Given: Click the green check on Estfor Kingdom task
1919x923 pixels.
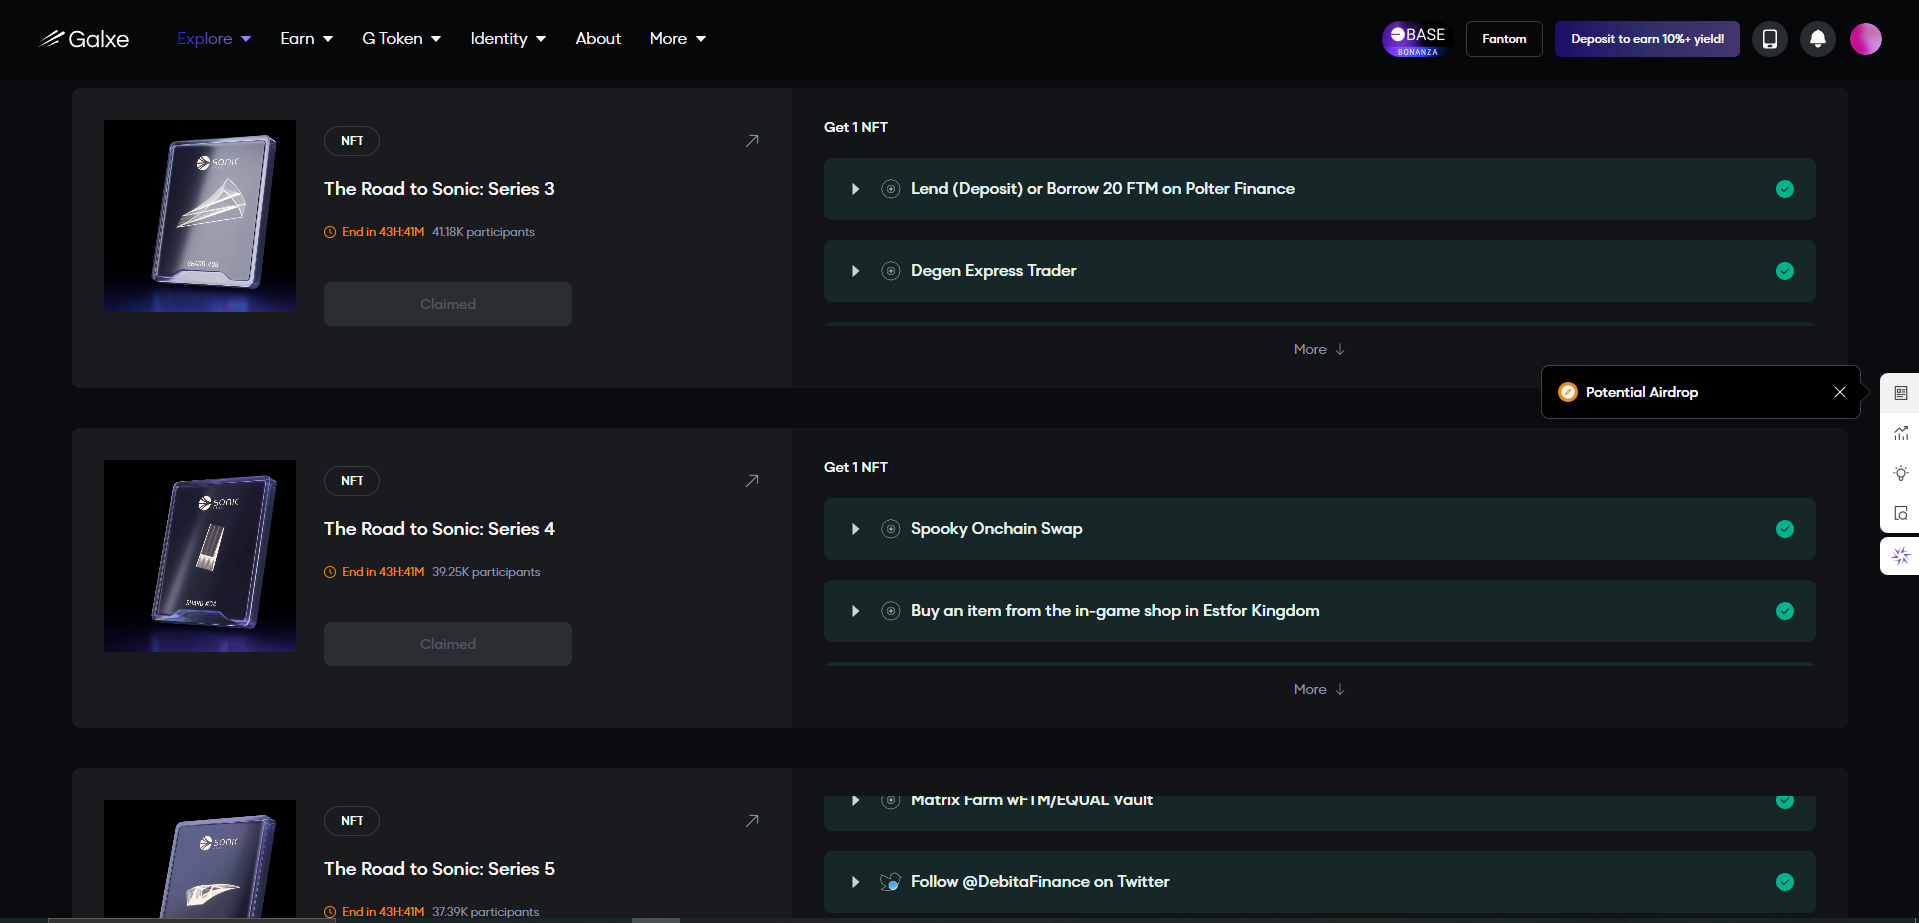Looking at the screenshot, I should 1785,611.
